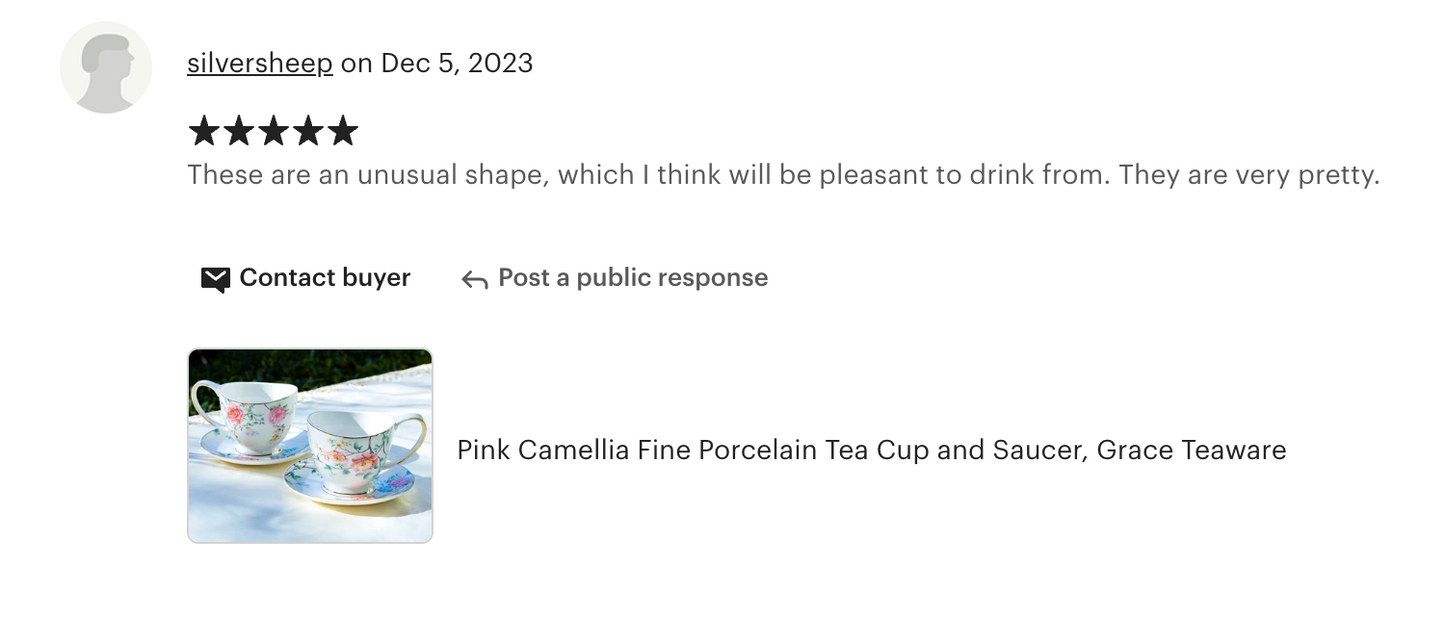Click the fourth rating star

308,131
